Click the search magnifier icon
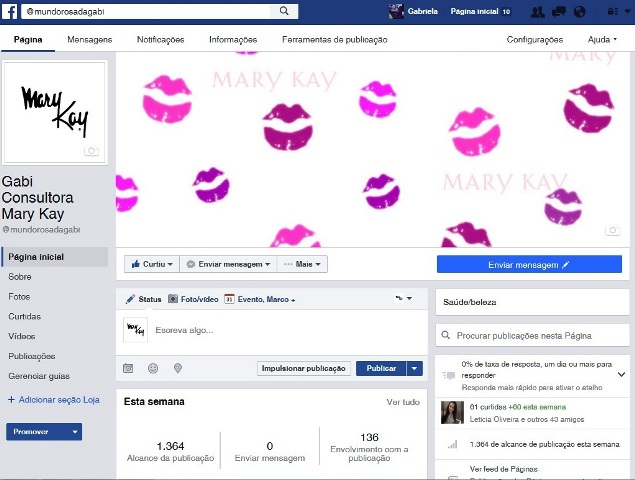Screen dimensions: 635x480 click(285, 11)
